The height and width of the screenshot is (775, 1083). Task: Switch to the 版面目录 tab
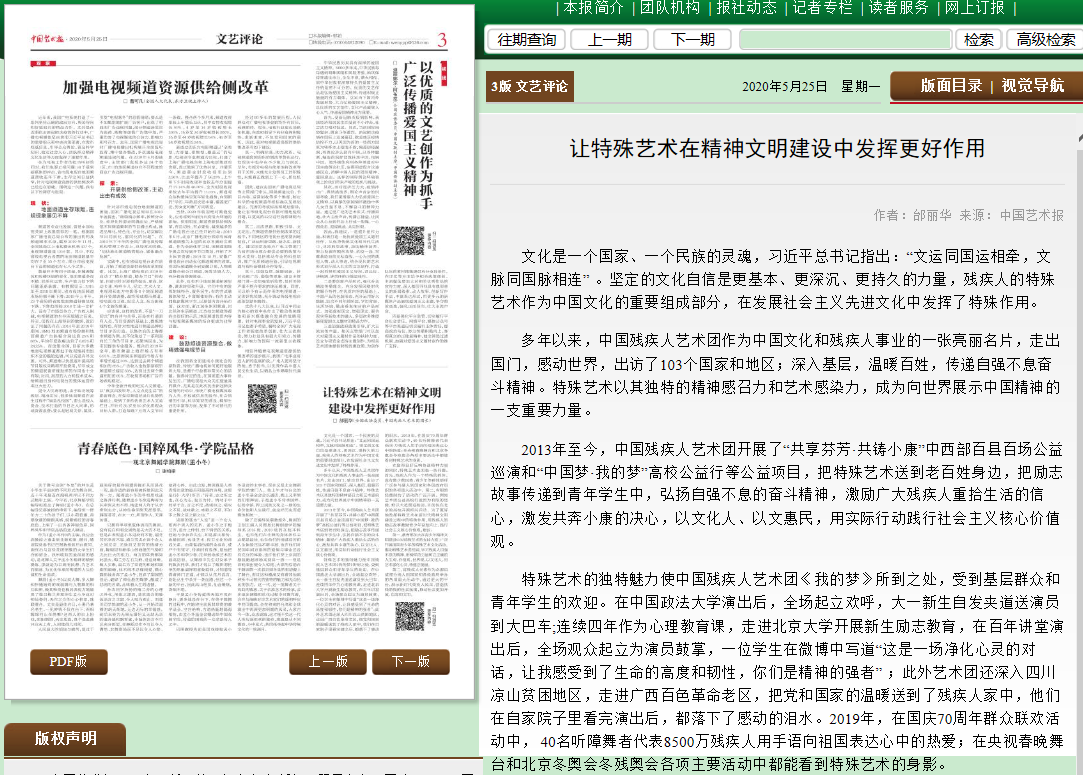[x=951, y=86]
